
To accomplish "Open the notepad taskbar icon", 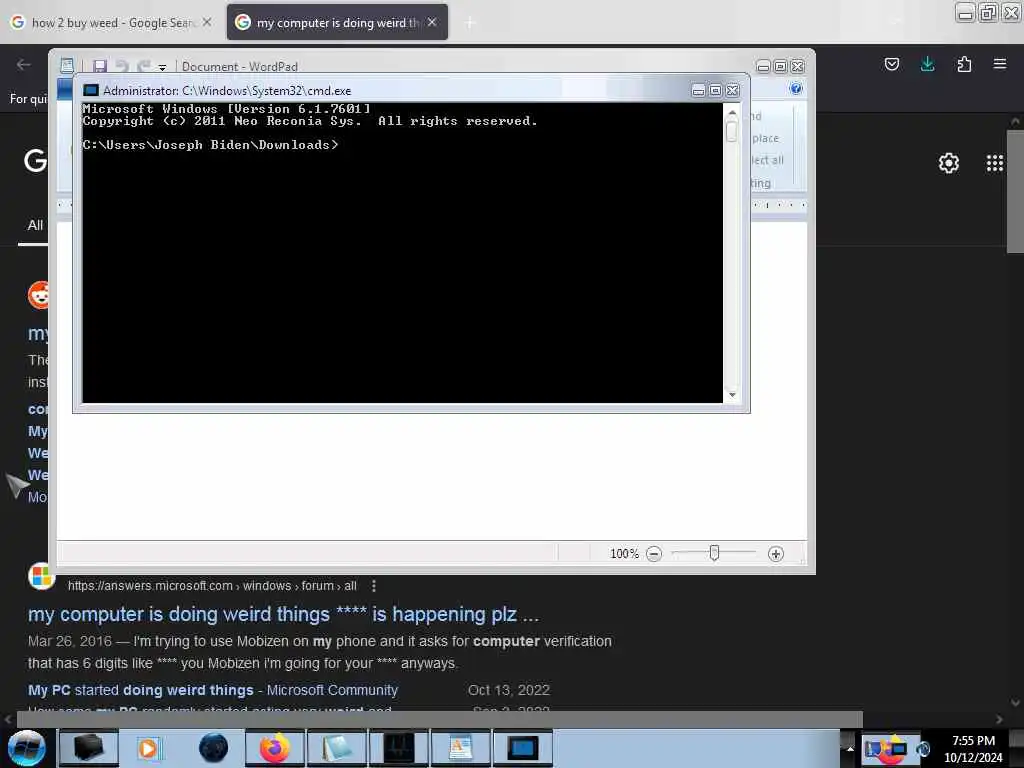I will (336, 748).
